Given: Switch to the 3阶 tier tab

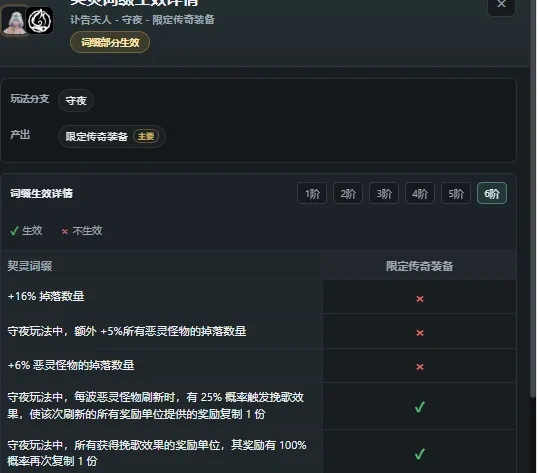Looking at the screenshot, I should pos(384,194).
